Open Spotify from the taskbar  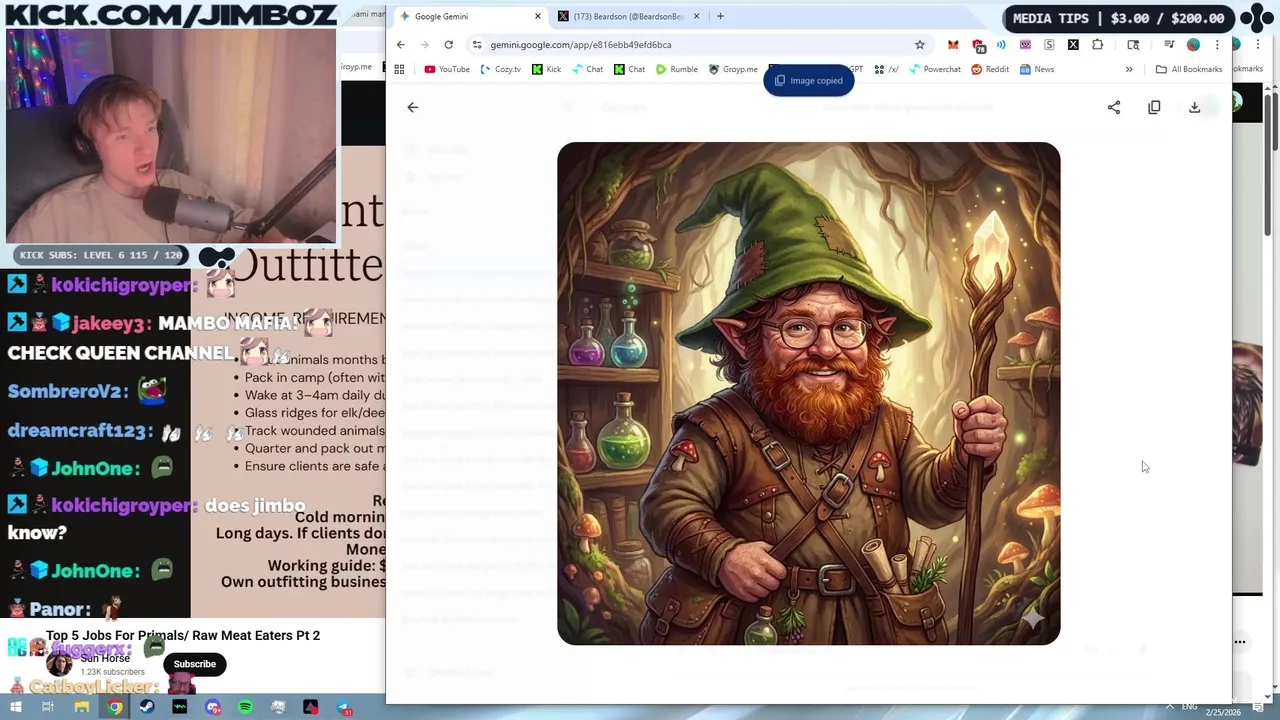245,708
